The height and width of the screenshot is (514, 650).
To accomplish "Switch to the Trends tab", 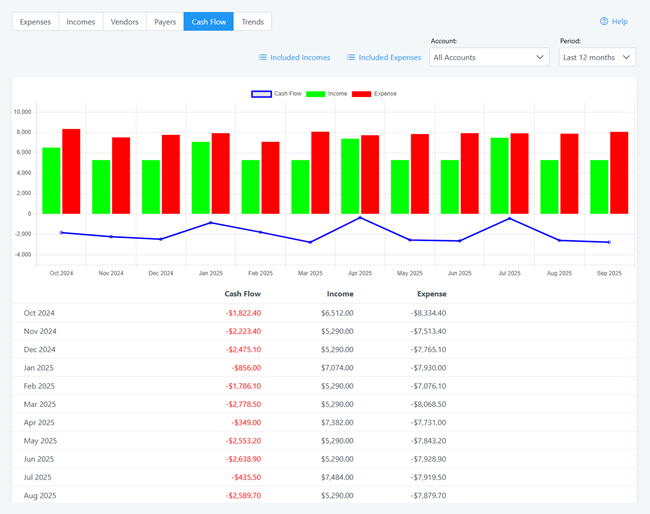I will pos(253,22).
